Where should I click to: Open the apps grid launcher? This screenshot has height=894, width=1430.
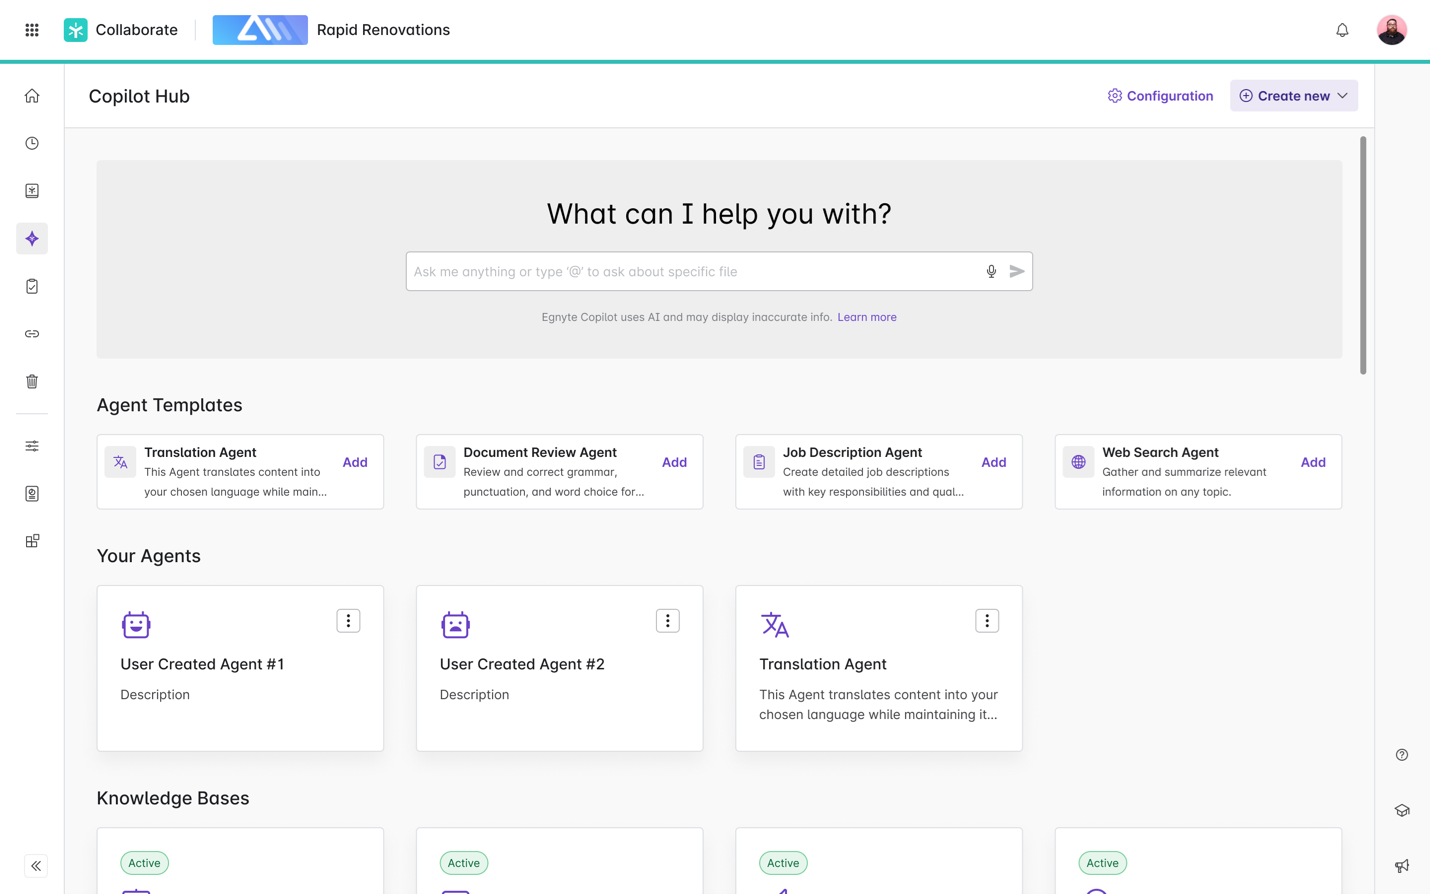(x=32, y=30)
